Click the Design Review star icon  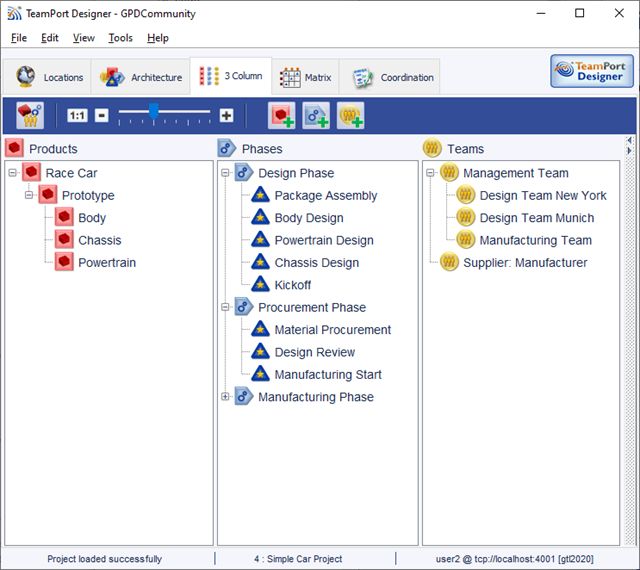click(260, 352)
